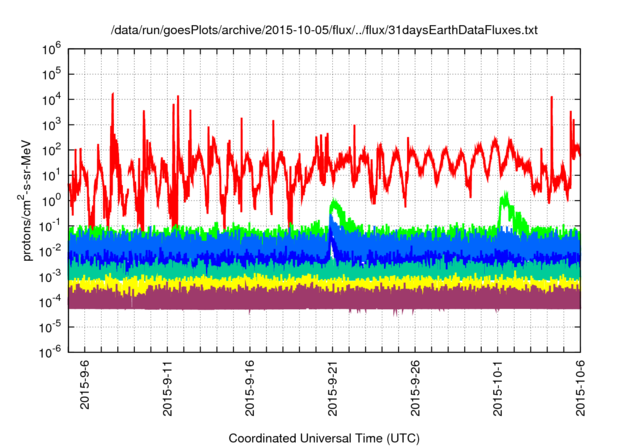
Task: Click the 2015-10-1 date tick label
Action: (498, 388)
